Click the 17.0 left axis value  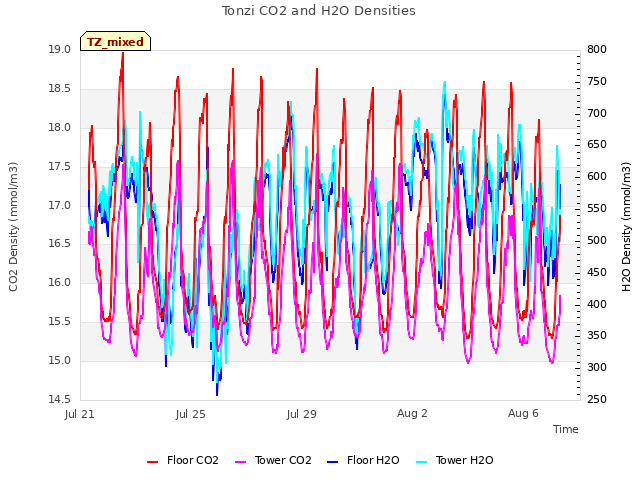tap(60, 205)
